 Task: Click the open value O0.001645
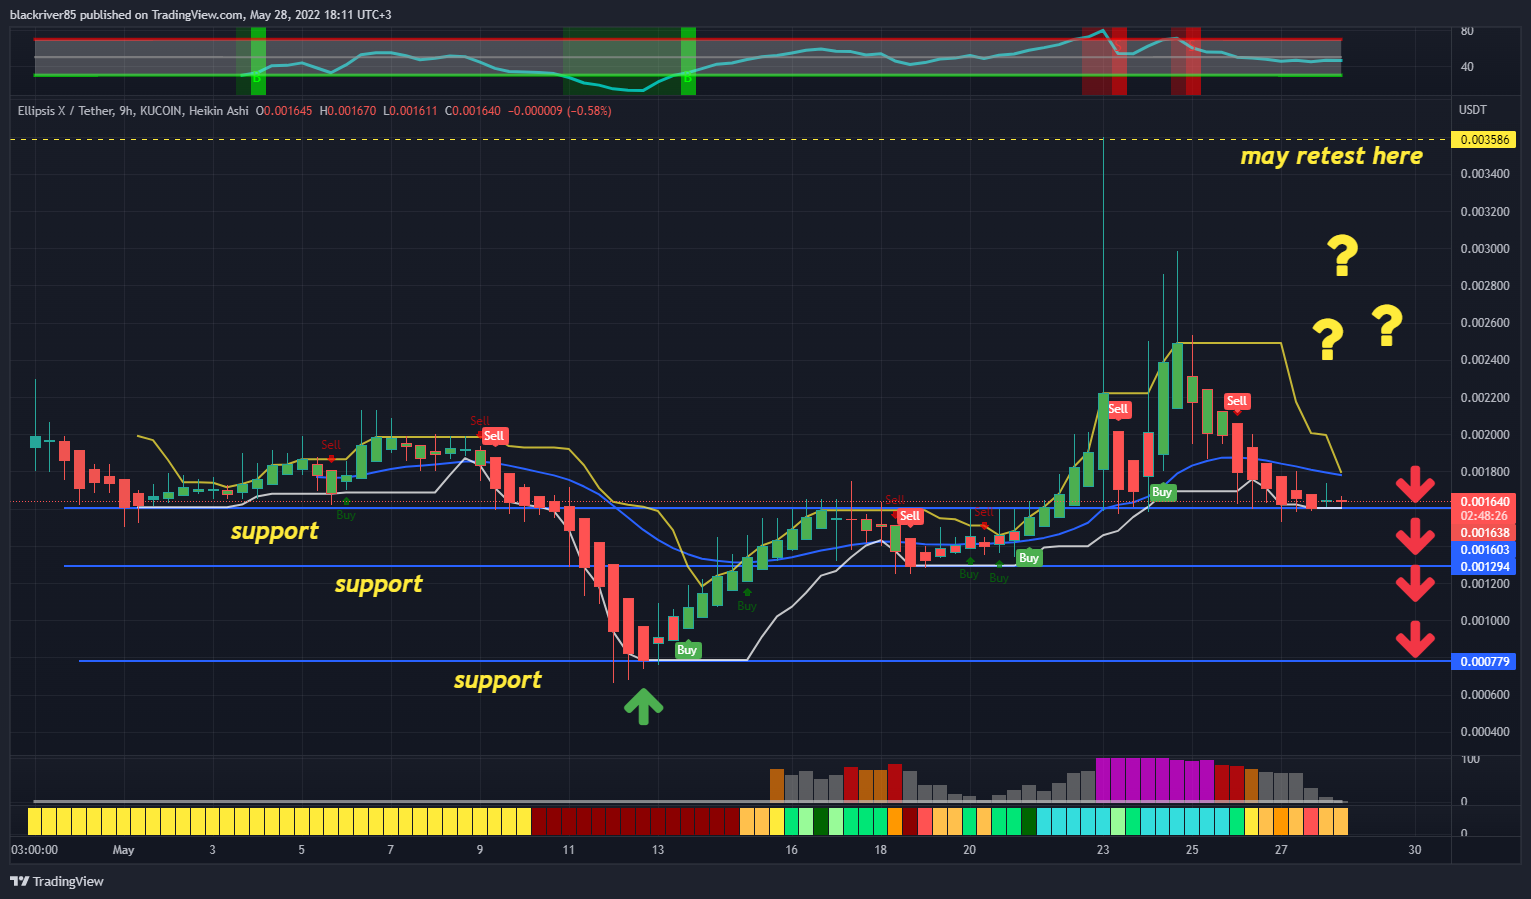pos(284,111)
